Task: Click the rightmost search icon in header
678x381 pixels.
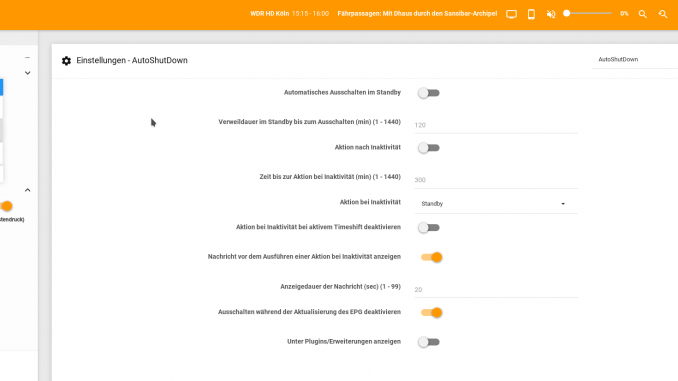Action: coord(662,14)
